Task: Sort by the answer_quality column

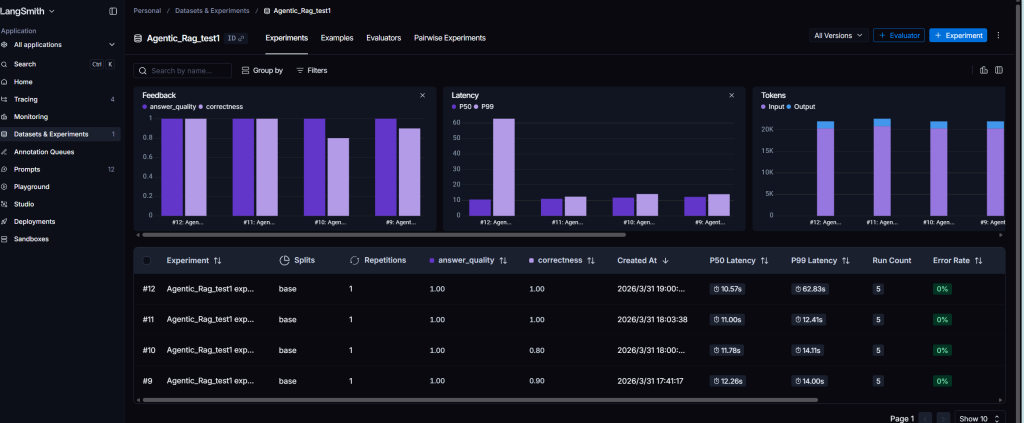Action: click(x=468, y=260)
